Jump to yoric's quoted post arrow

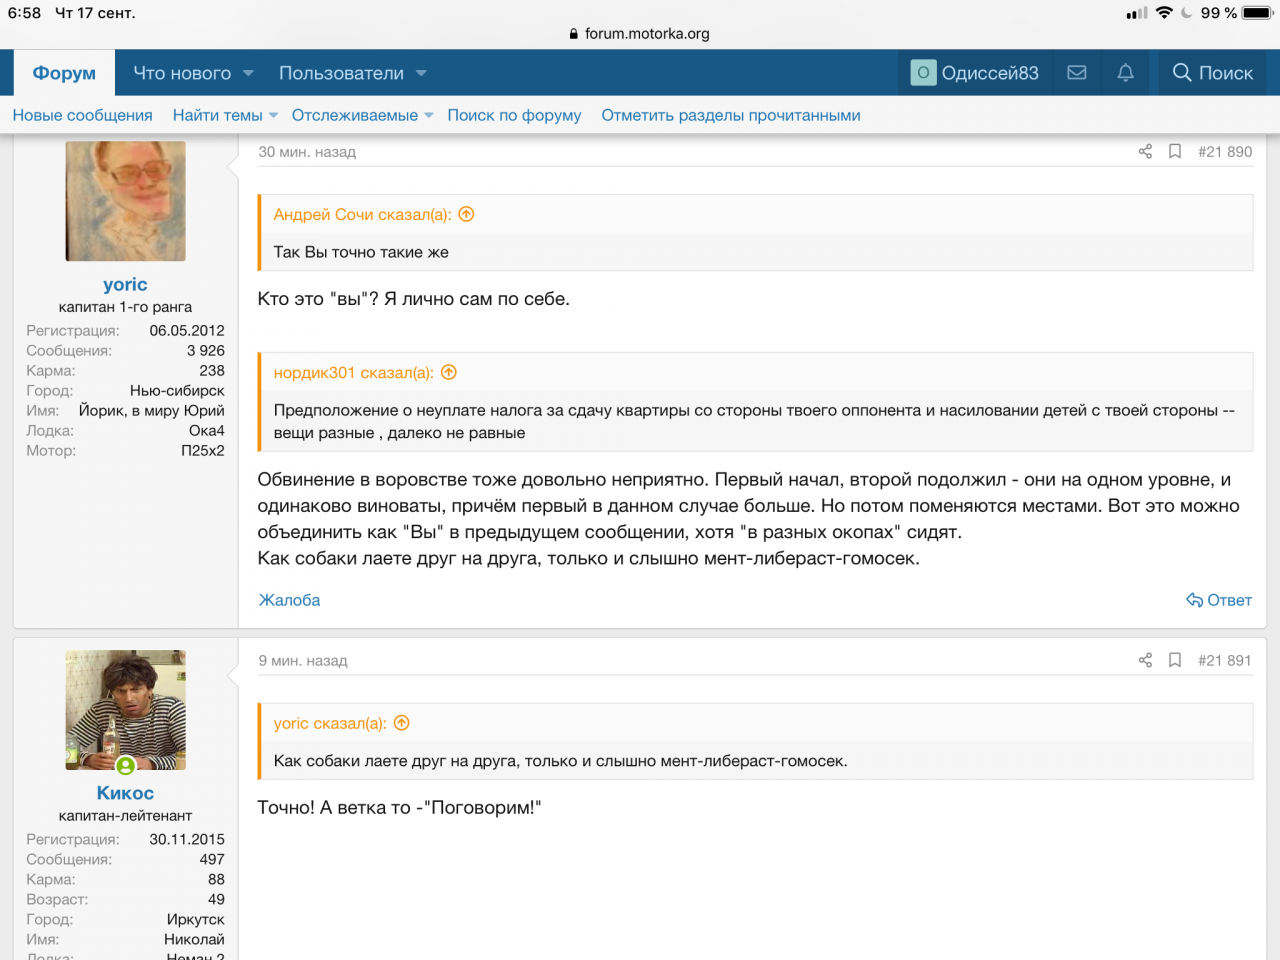tap(402, 723)
